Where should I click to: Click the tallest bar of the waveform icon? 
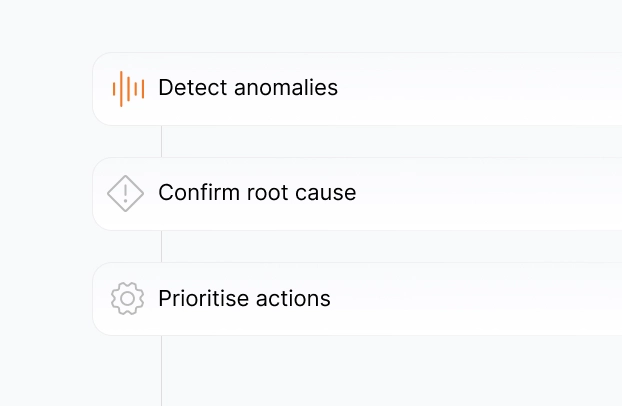pyautogui.click(x=121, y=89)
